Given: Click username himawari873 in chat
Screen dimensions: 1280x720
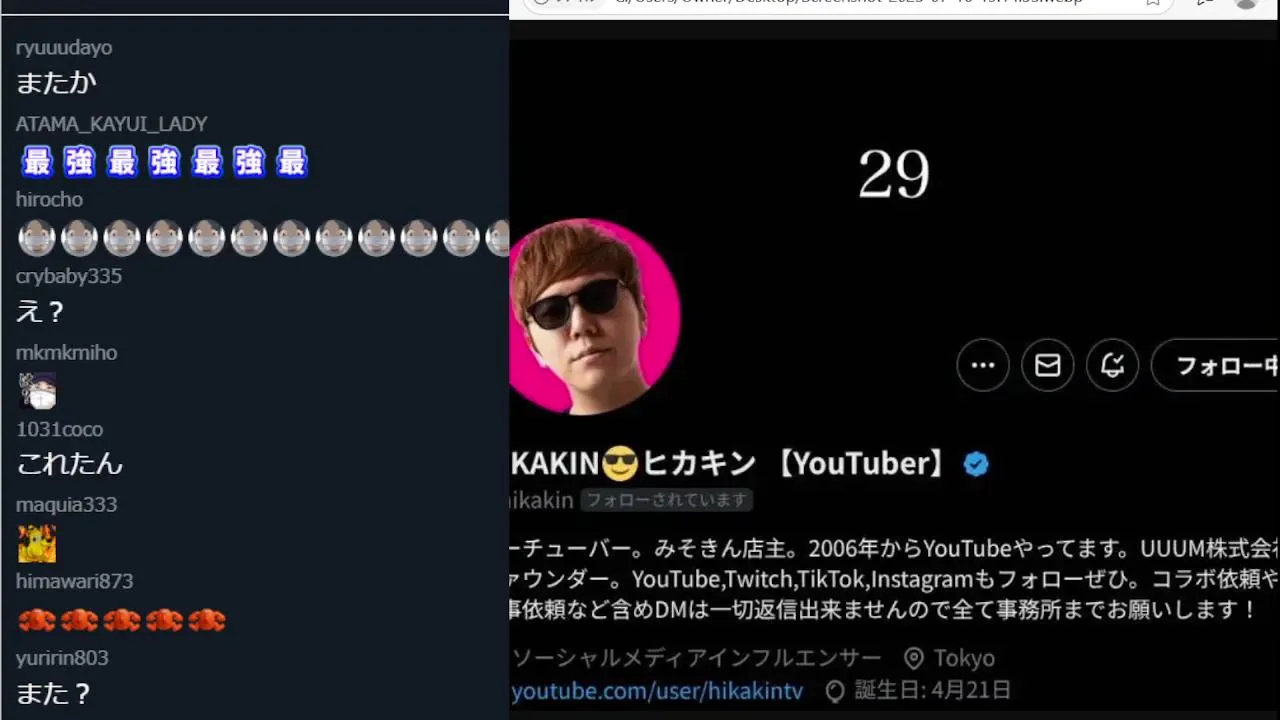Looking at the screenshot, I should [x=74, y=581].
